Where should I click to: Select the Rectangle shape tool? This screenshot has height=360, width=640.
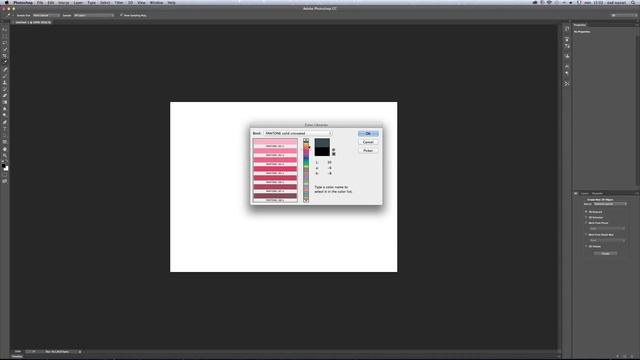point(5,142)
